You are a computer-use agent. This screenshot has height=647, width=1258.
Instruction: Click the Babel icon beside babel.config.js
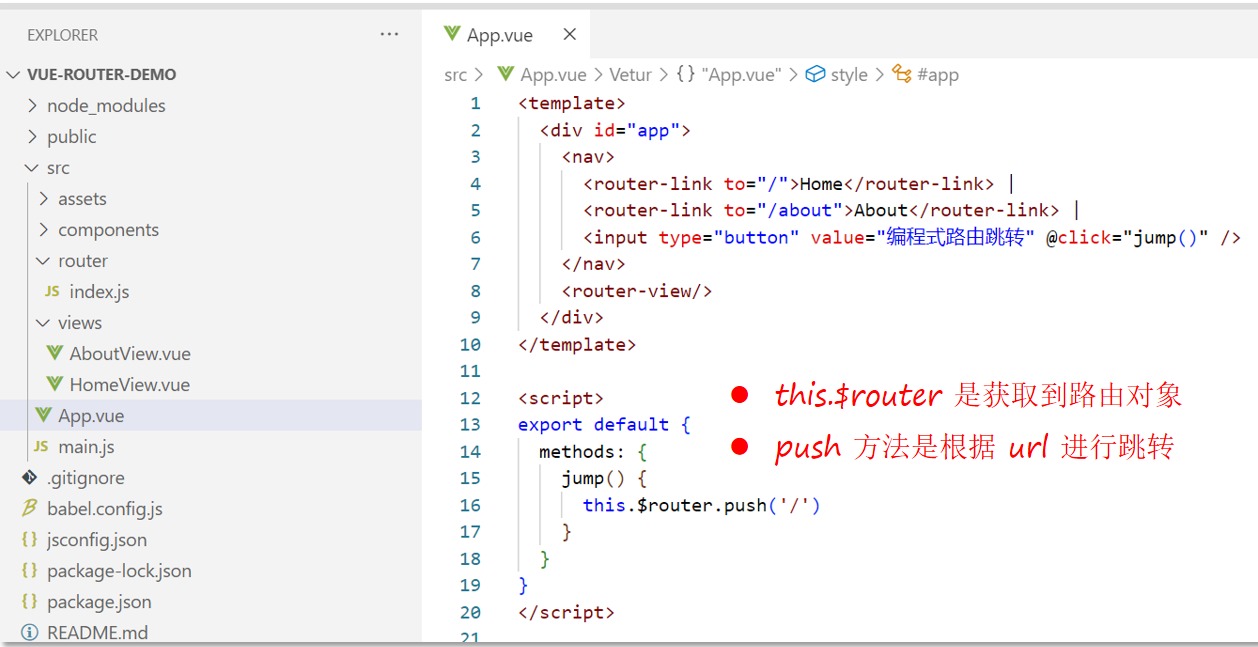[x=30, y=509]
